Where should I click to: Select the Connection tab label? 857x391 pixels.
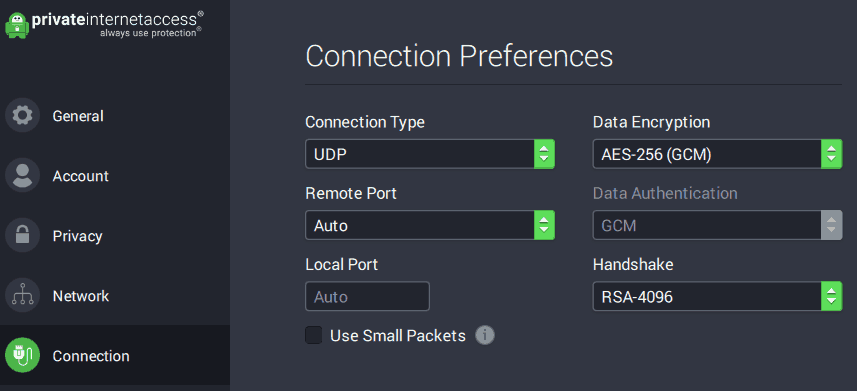tap(91, 356)
